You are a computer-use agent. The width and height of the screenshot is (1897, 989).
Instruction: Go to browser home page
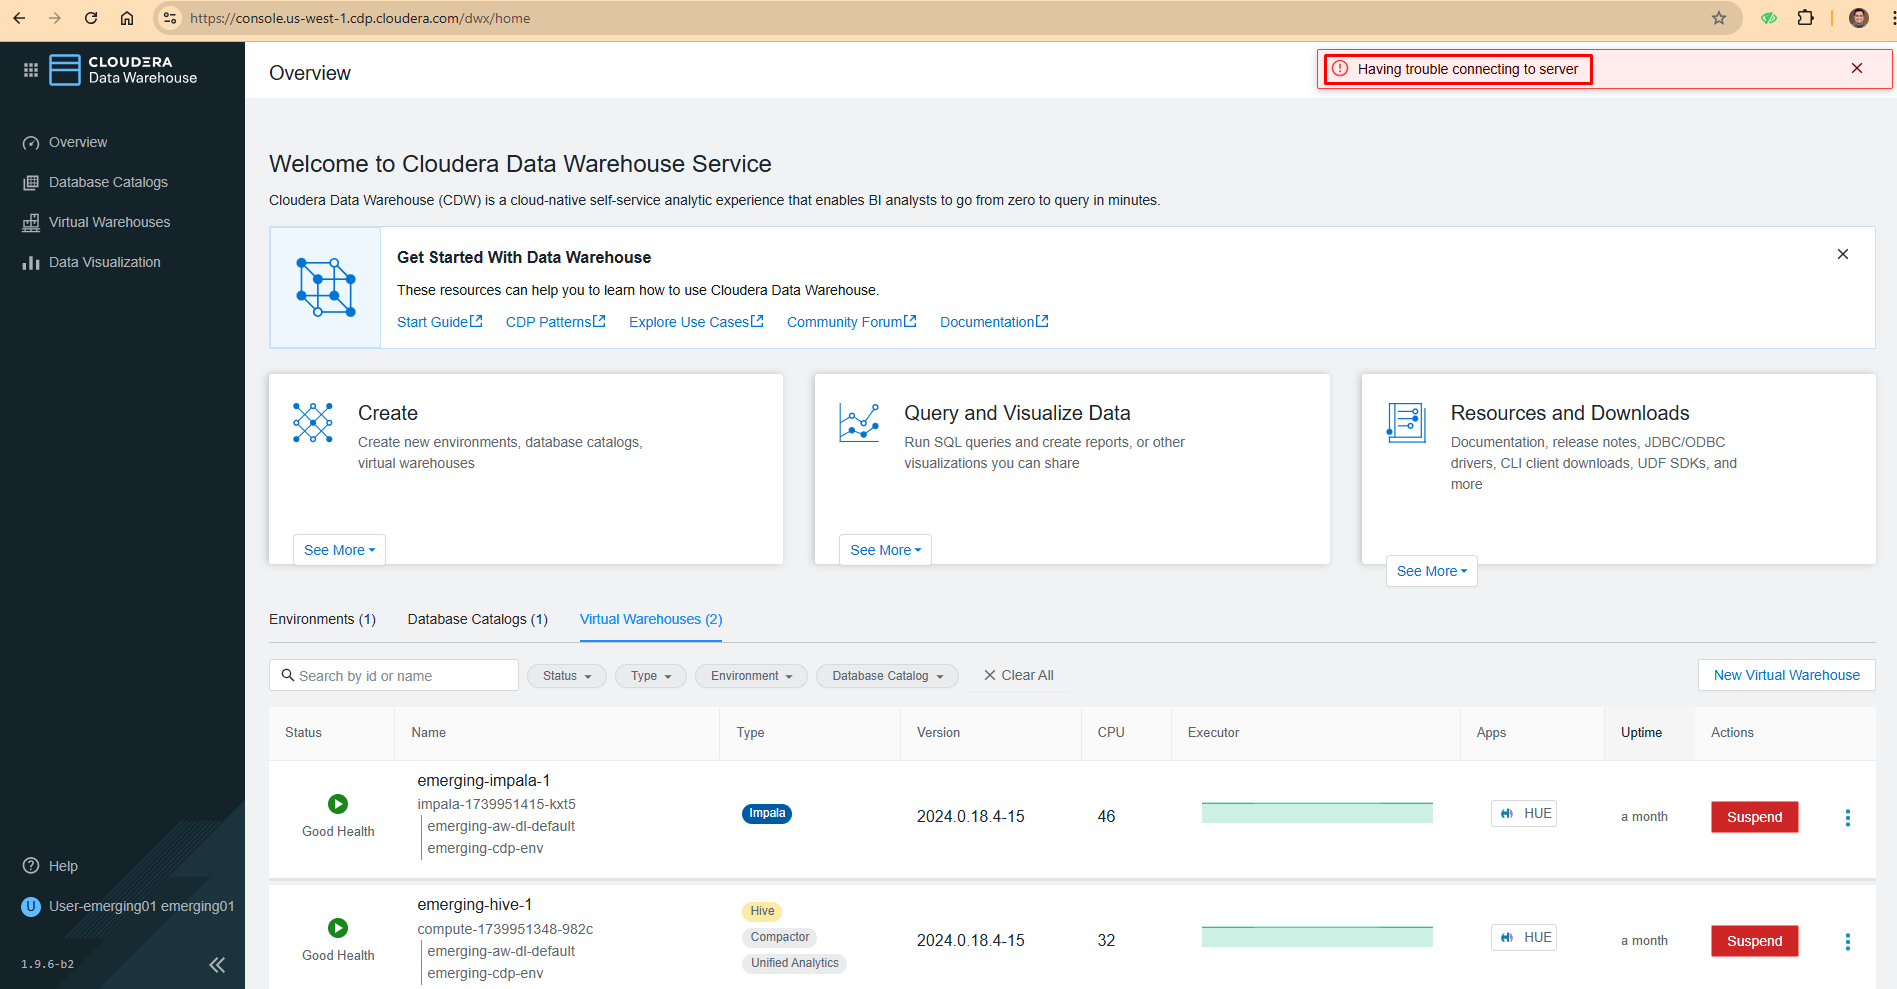click(x=127, y=18)
